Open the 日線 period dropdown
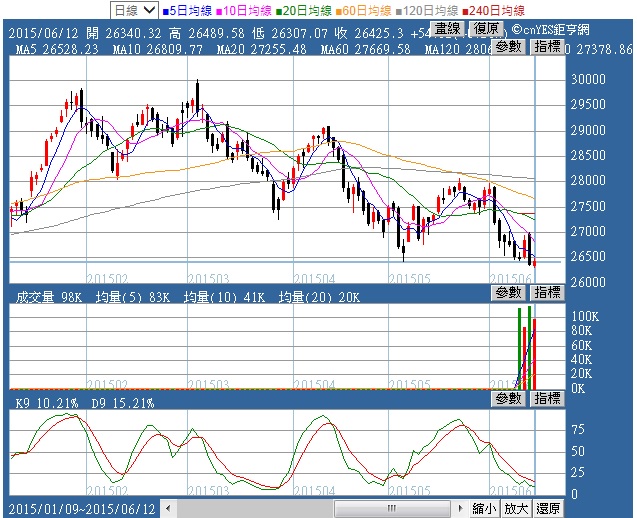The image size is (637, 518). tap(132, 10)
